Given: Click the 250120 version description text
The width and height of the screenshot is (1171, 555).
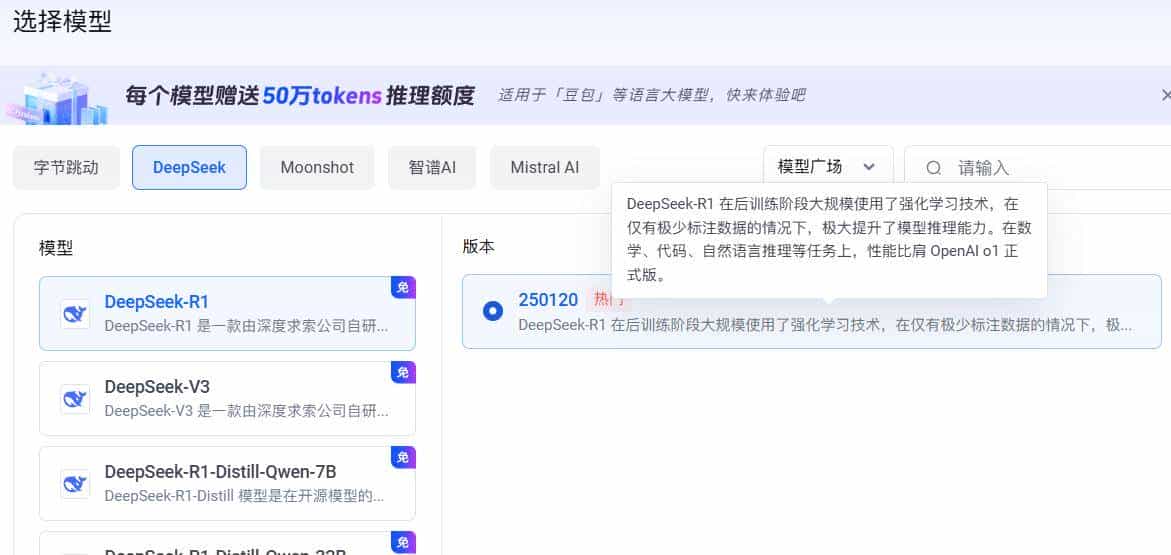Looking at the screenshot, I should tap(825, 325).
